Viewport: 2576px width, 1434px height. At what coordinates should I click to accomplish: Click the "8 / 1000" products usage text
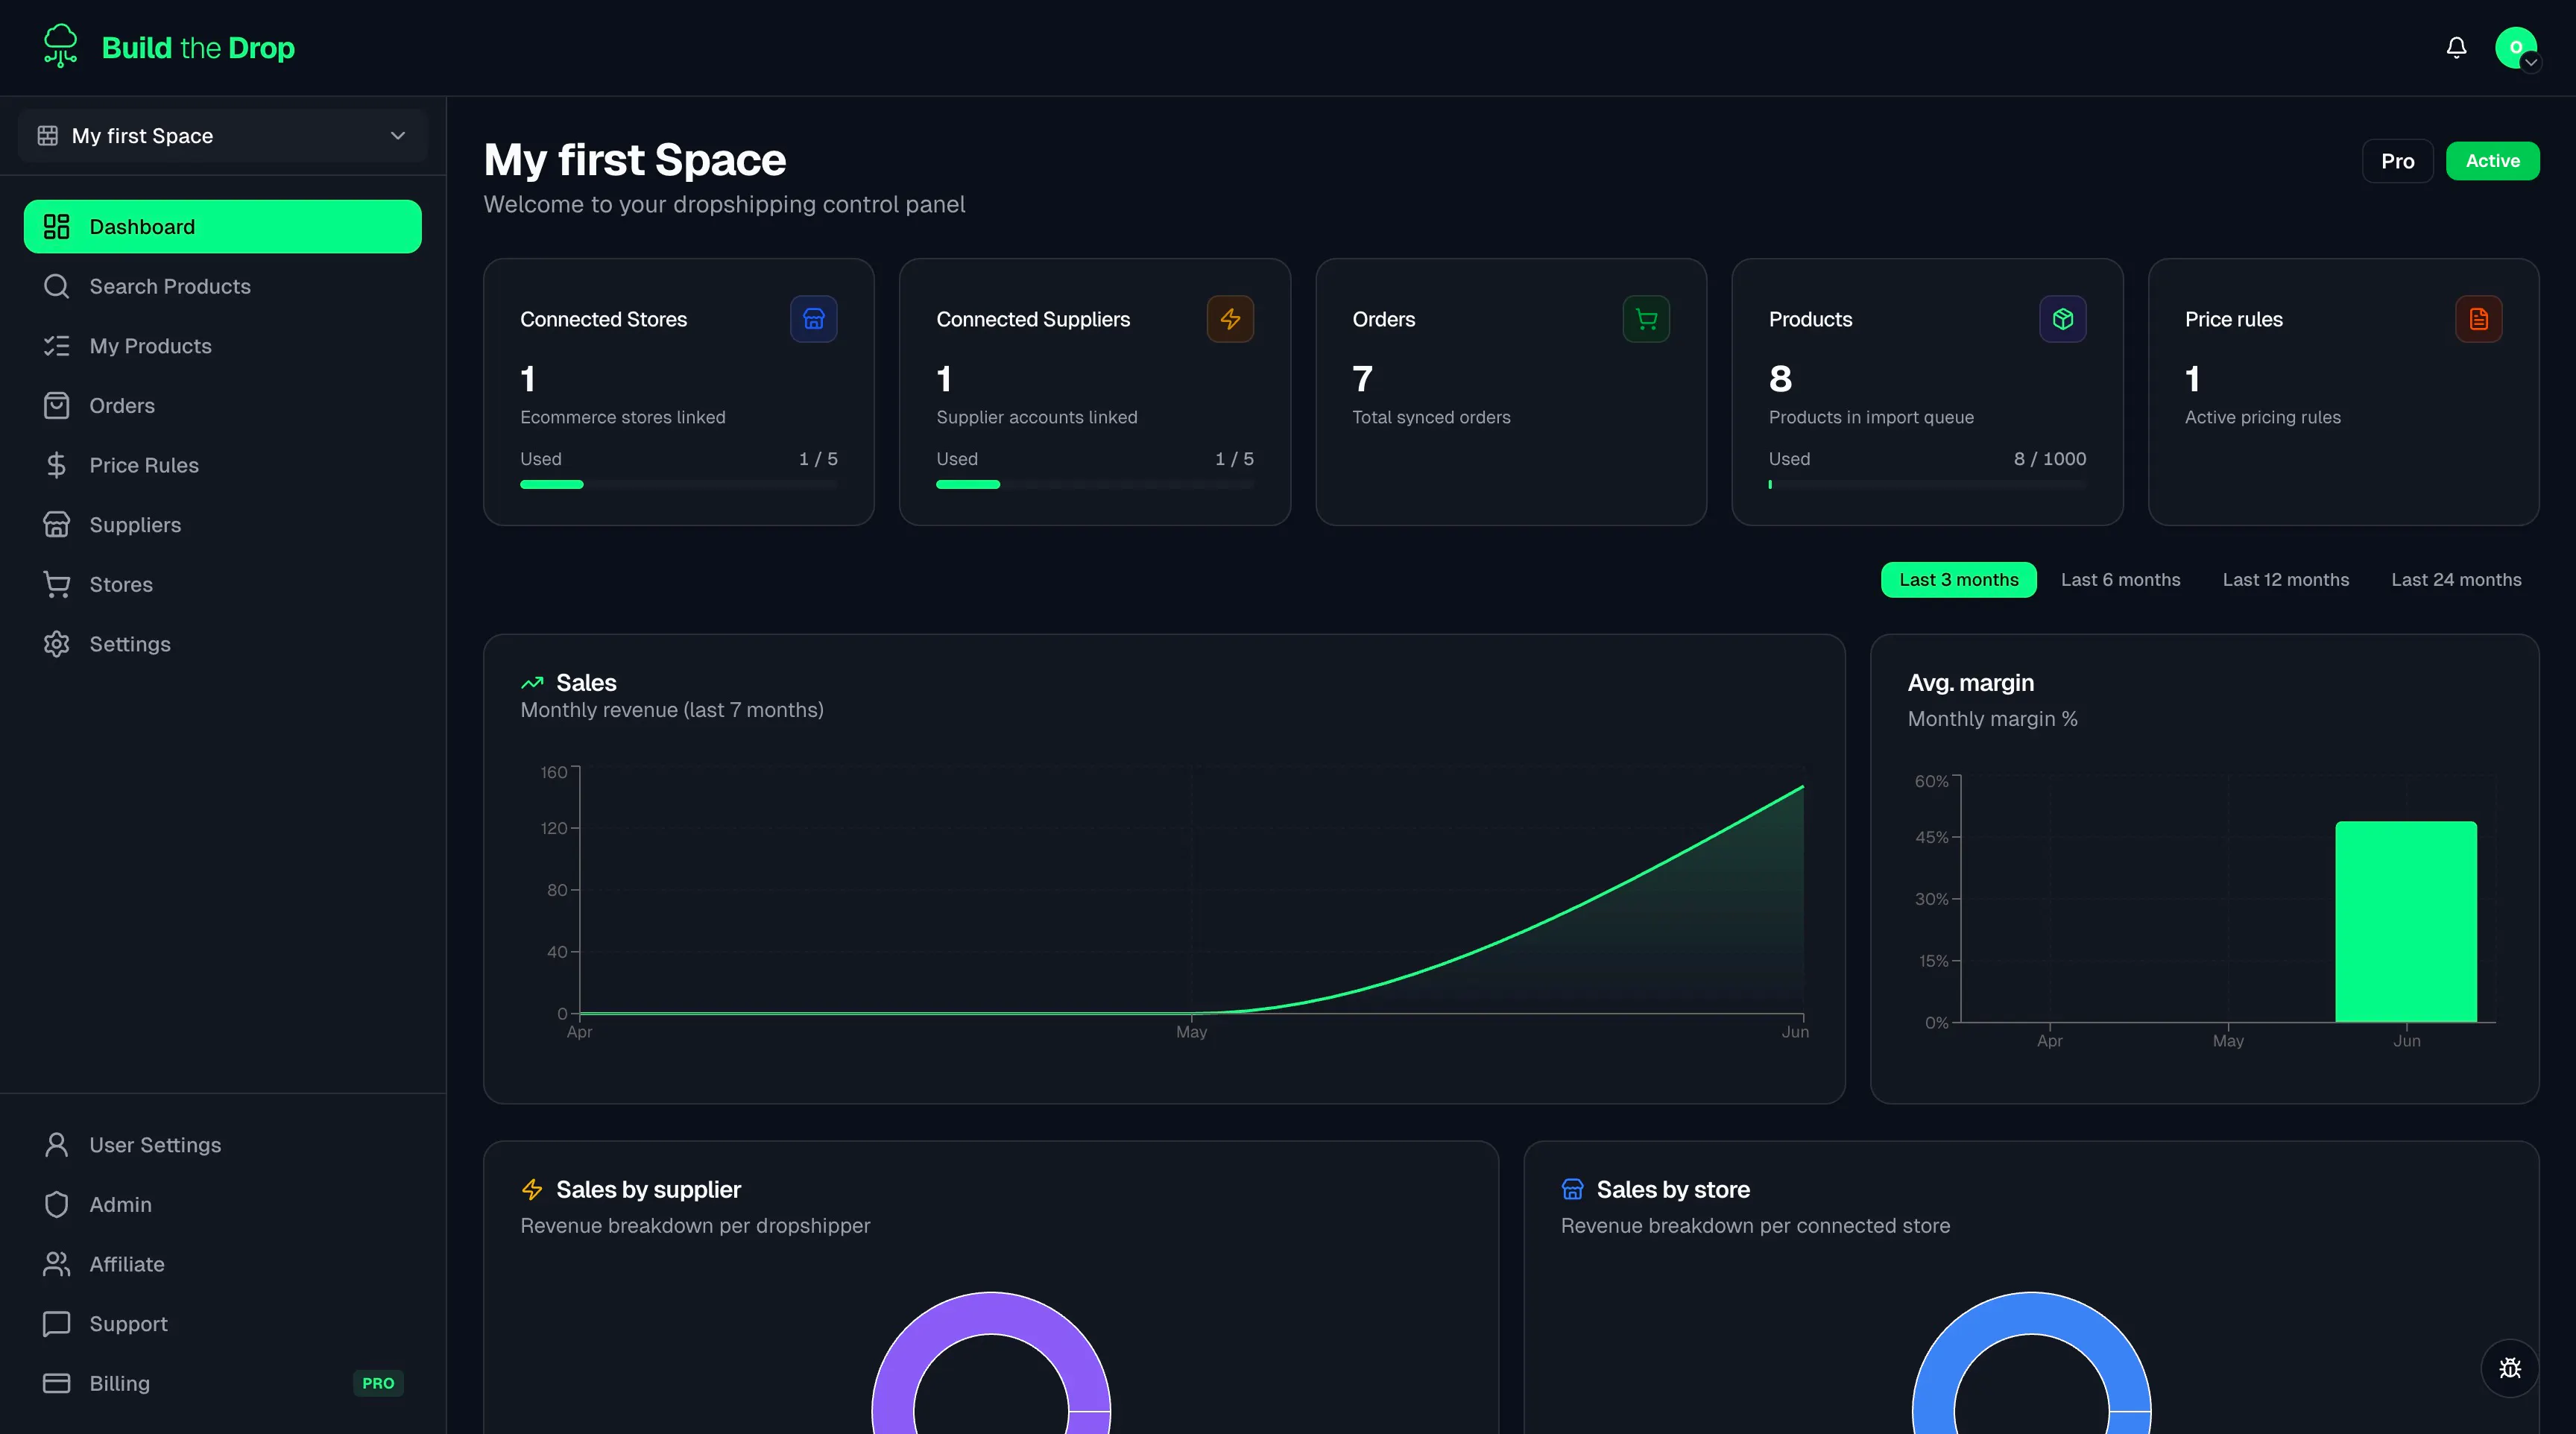[x=2049, y=459]
